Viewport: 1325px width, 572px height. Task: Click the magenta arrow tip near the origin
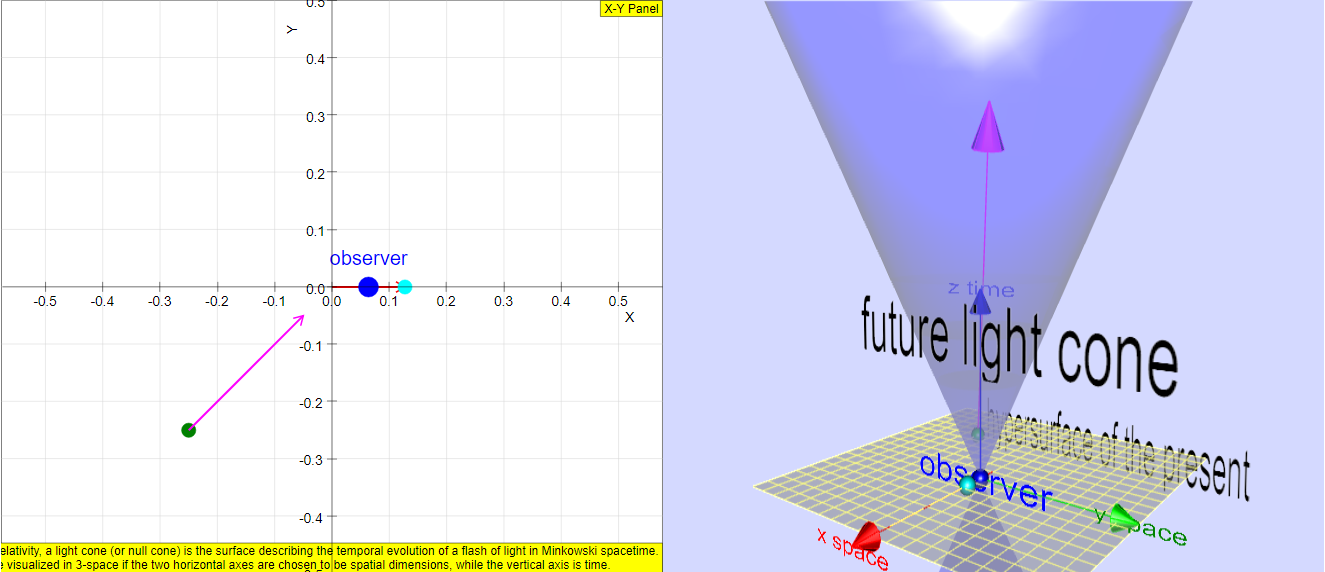(x=299, y=319)
